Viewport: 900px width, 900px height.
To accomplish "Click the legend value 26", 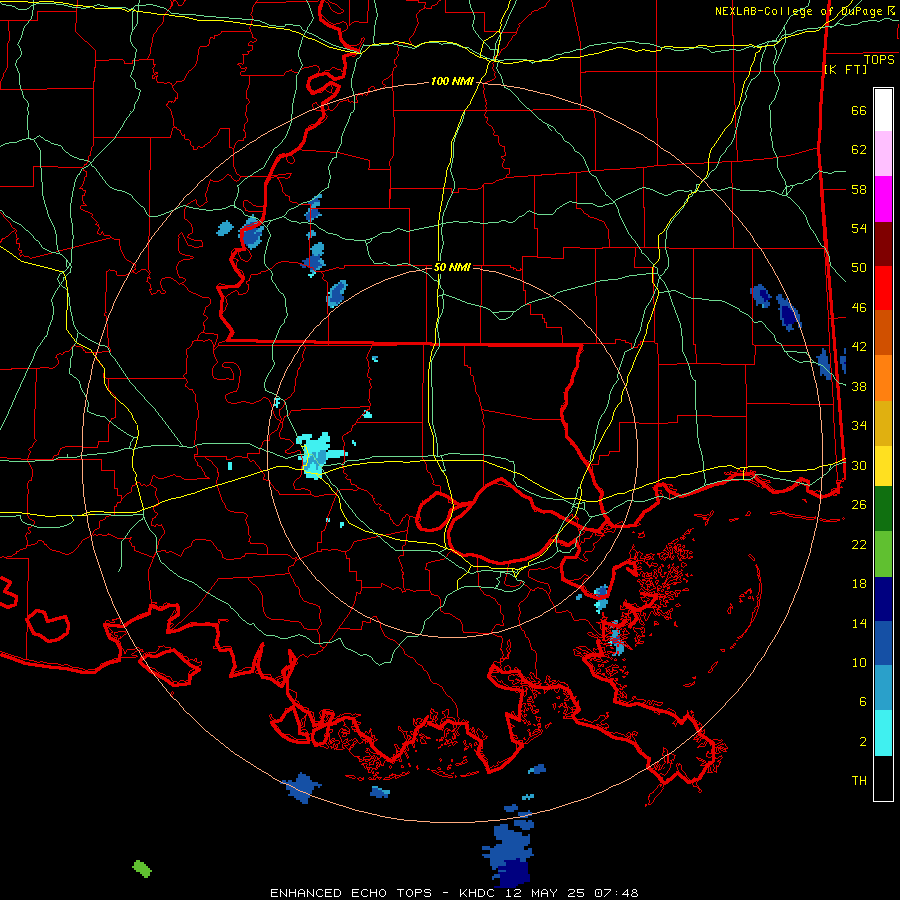I will pyautogui.click(x=859, y=505).
